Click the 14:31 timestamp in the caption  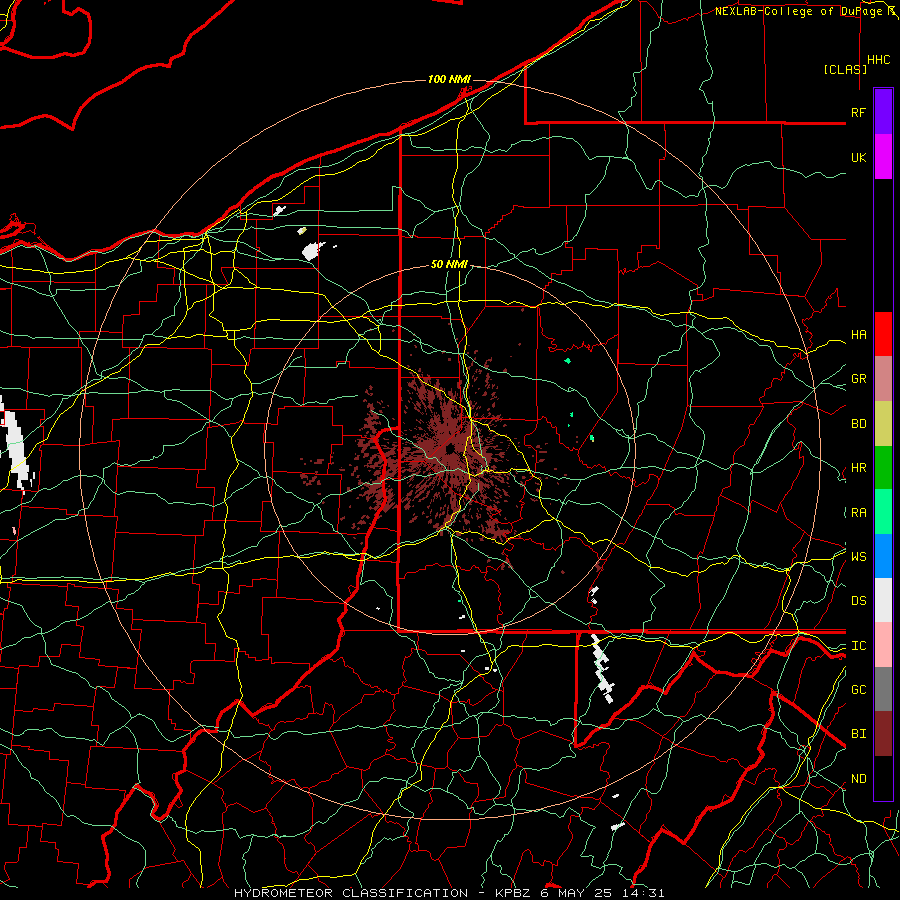click(x=645, y=893)
